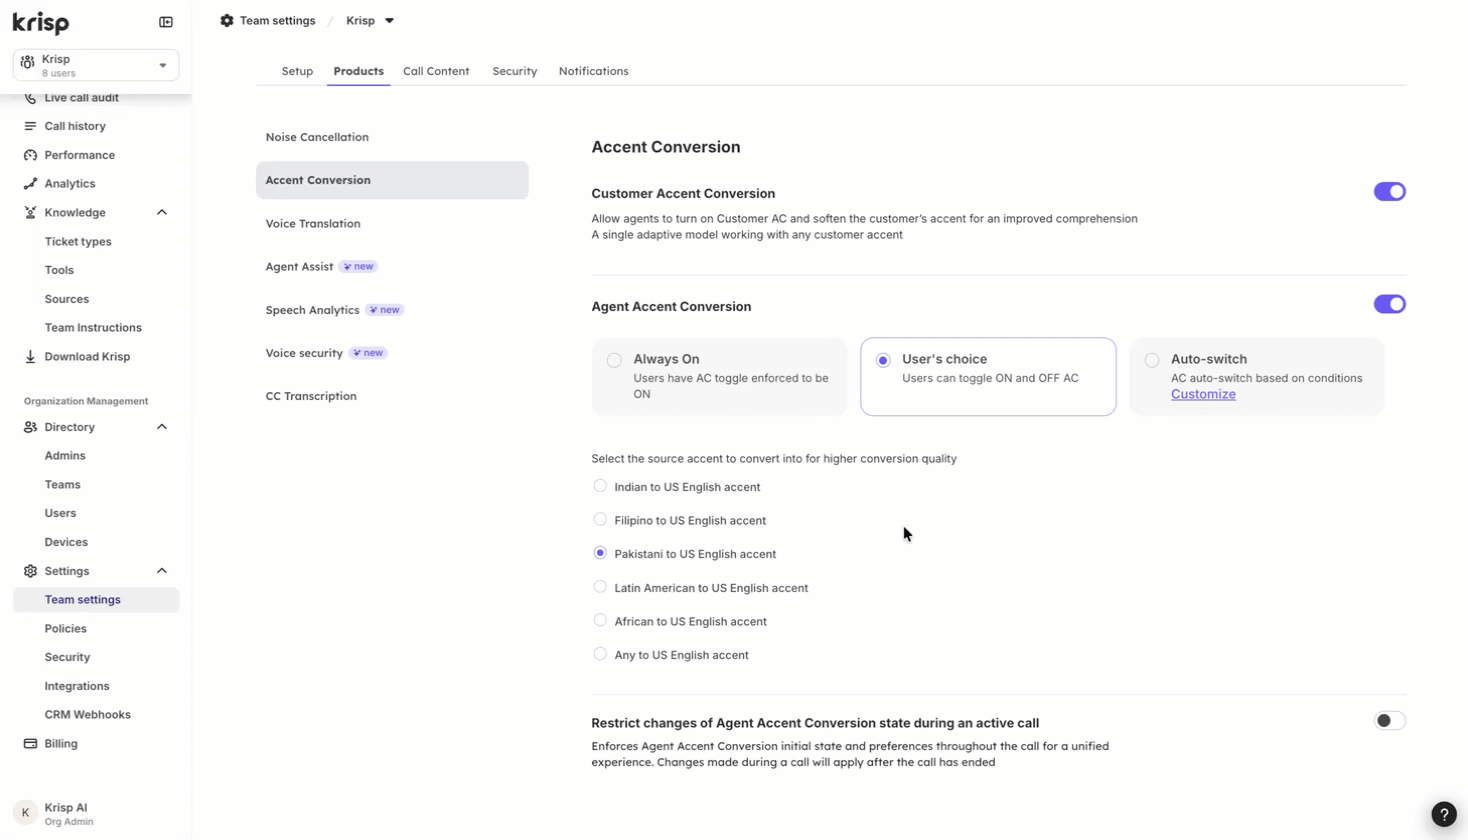Switch to the Call Content tab
The height and width of the screenshot is (840, 1468).
click(436, 71)
